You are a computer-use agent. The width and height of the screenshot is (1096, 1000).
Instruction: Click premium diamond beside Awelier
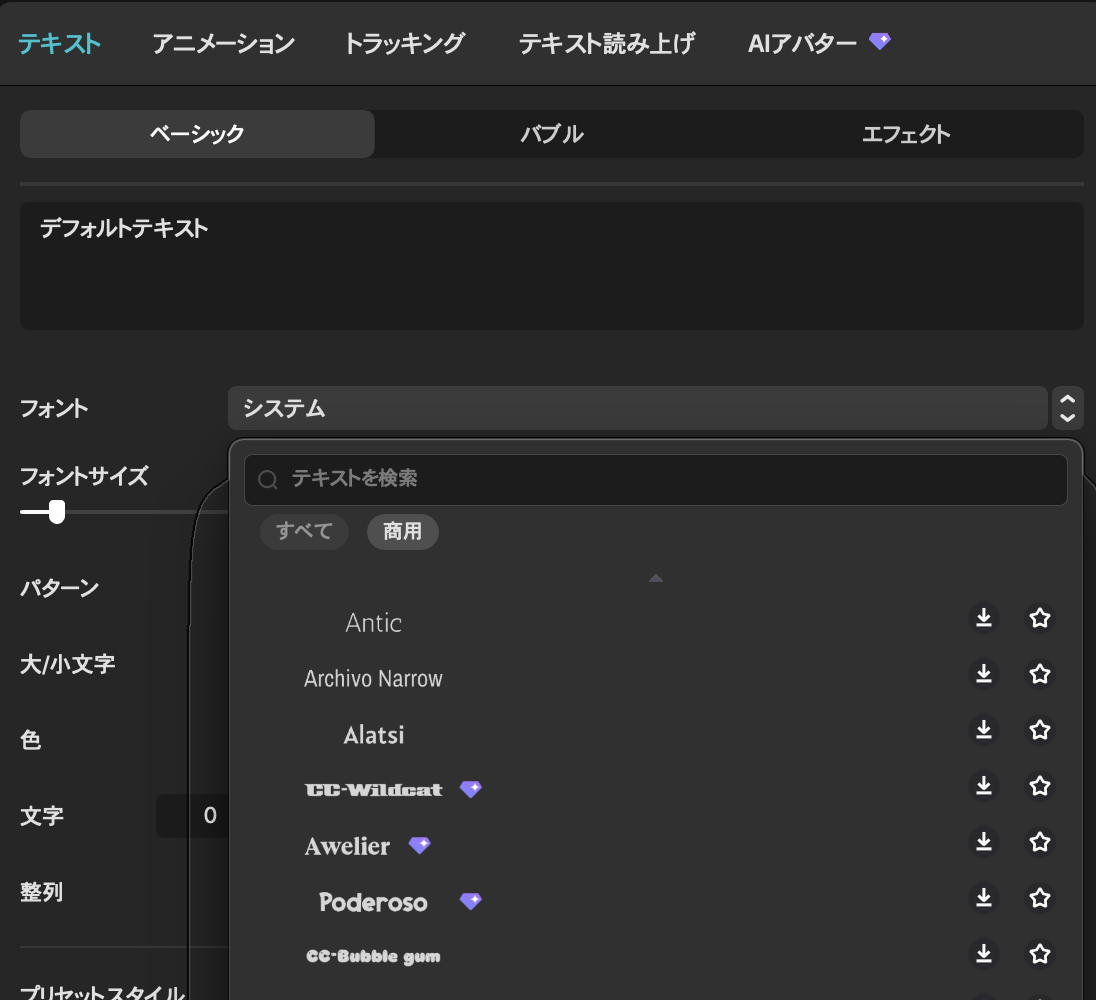[x=419, y=845]
